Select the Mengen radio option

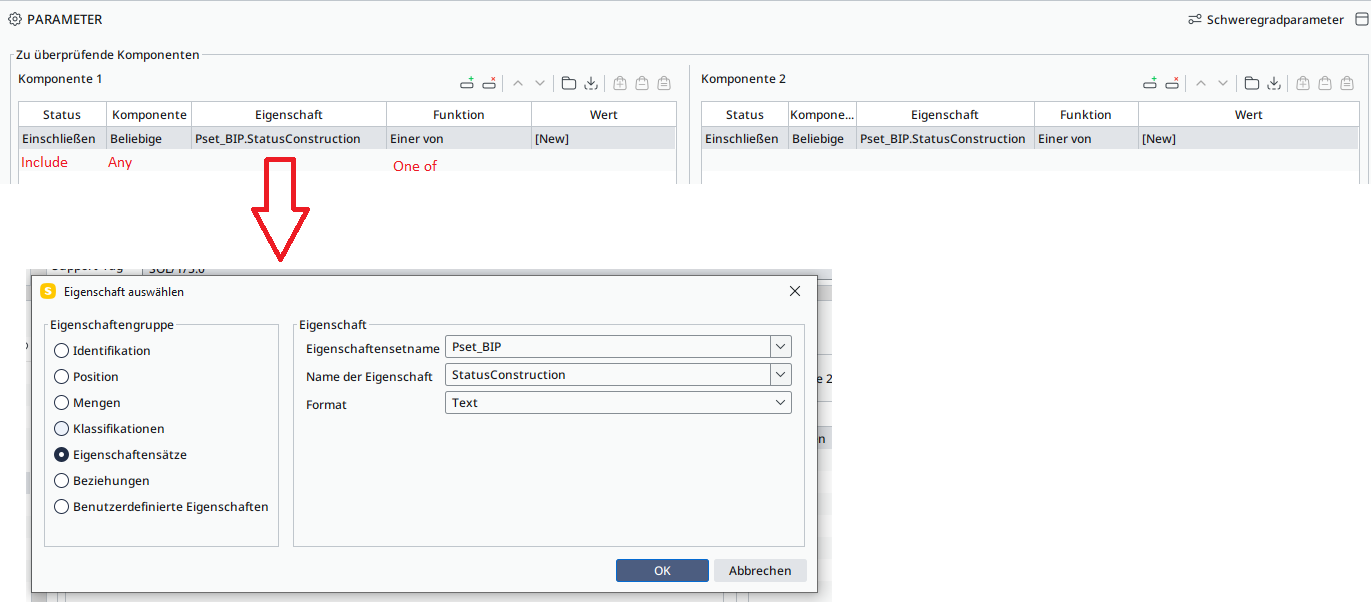pyautogui.click(x=62, y=403)
